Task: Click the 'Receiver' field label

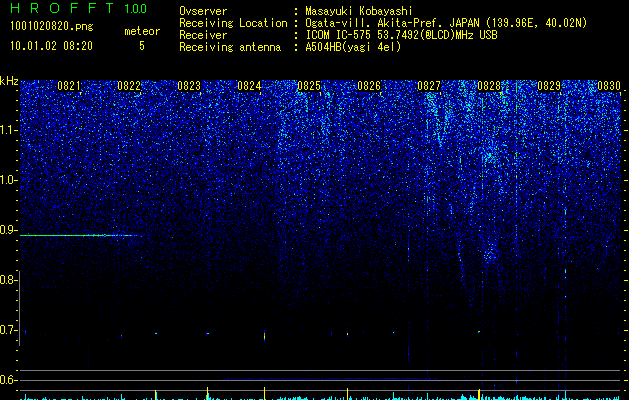Action: tap(203, 35)
